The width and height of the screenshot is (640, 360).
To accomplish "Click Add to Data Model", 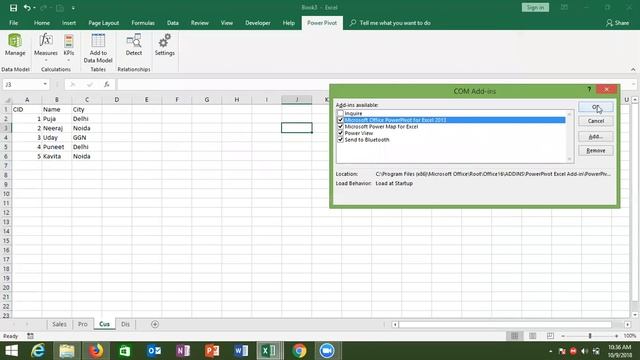I will point(98,48).
